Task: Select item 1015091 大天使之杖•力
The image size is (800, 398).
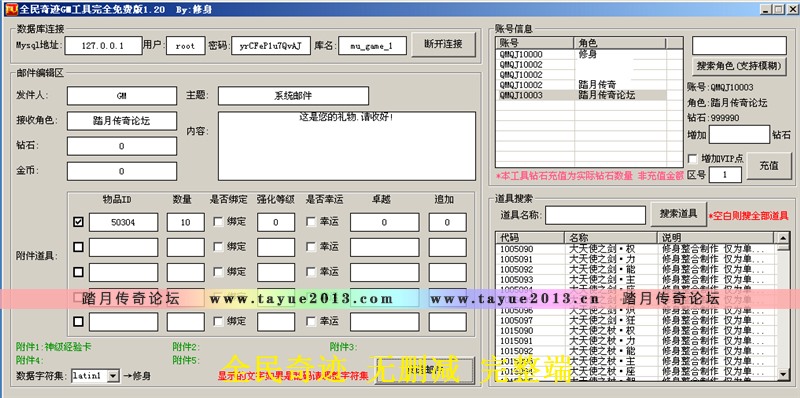Action: (636, 341)
